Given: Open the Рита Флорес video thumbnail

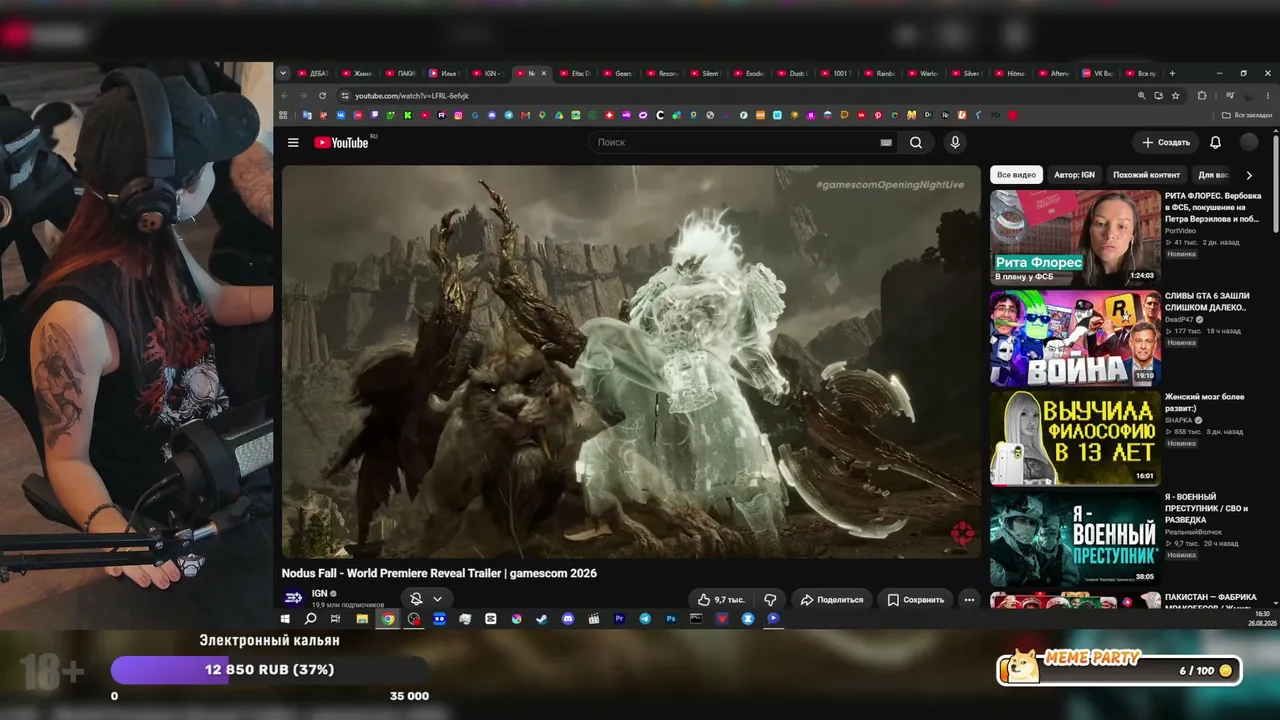Looking at the screenshot, I should [x=1075, y=237].
